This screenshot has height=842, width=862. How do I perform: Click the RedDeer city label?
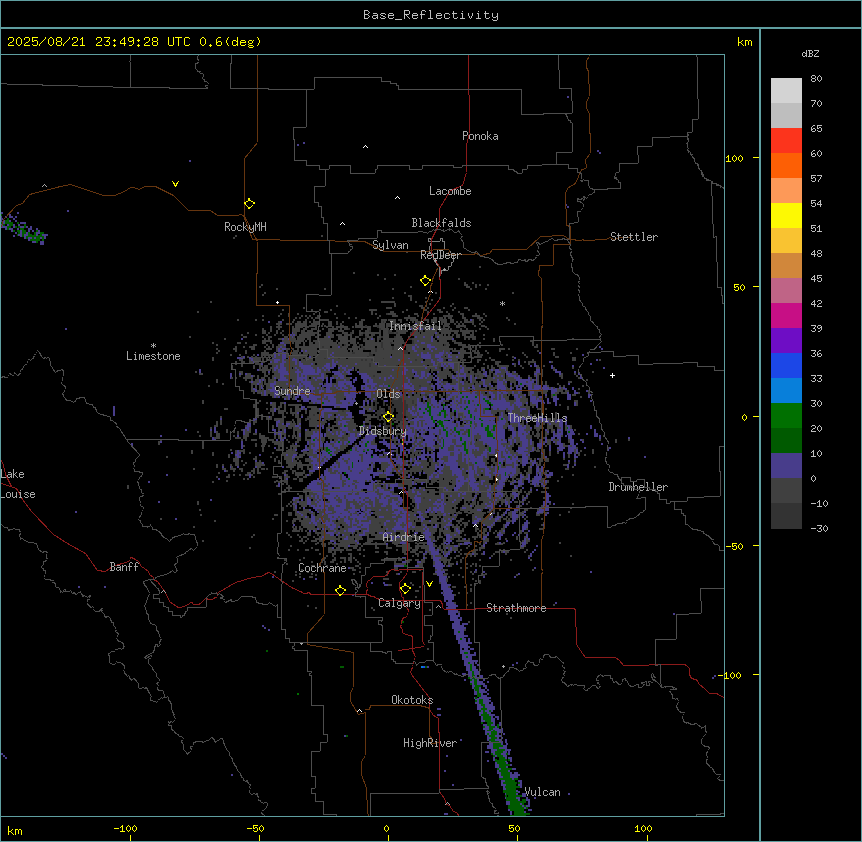click(440, 255)
